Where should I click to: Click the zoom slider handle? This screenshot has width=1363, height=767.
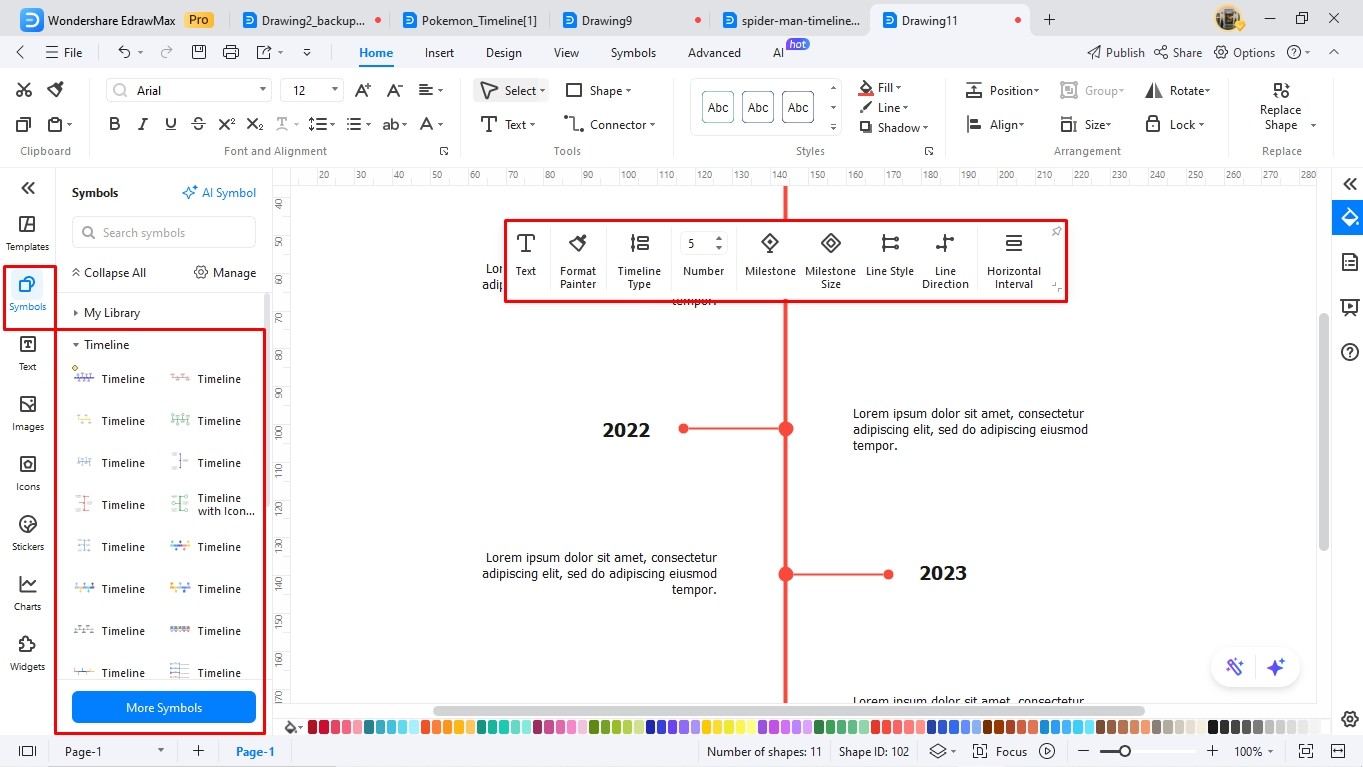point(1125,751)
